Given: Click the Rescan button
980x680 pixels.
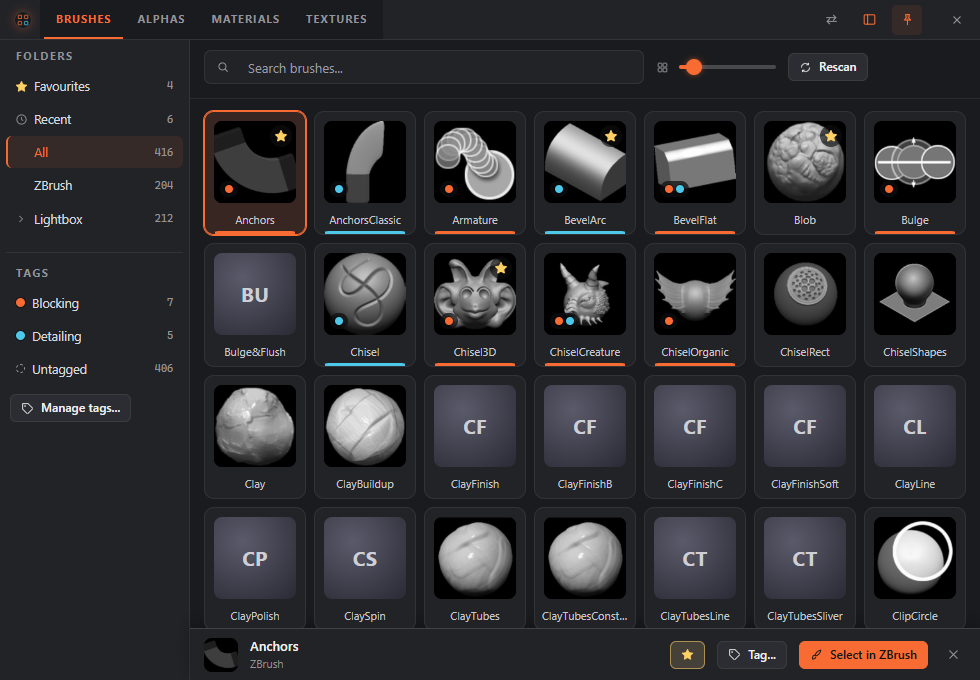Looking at the screenshot, I should coord(828,67).
